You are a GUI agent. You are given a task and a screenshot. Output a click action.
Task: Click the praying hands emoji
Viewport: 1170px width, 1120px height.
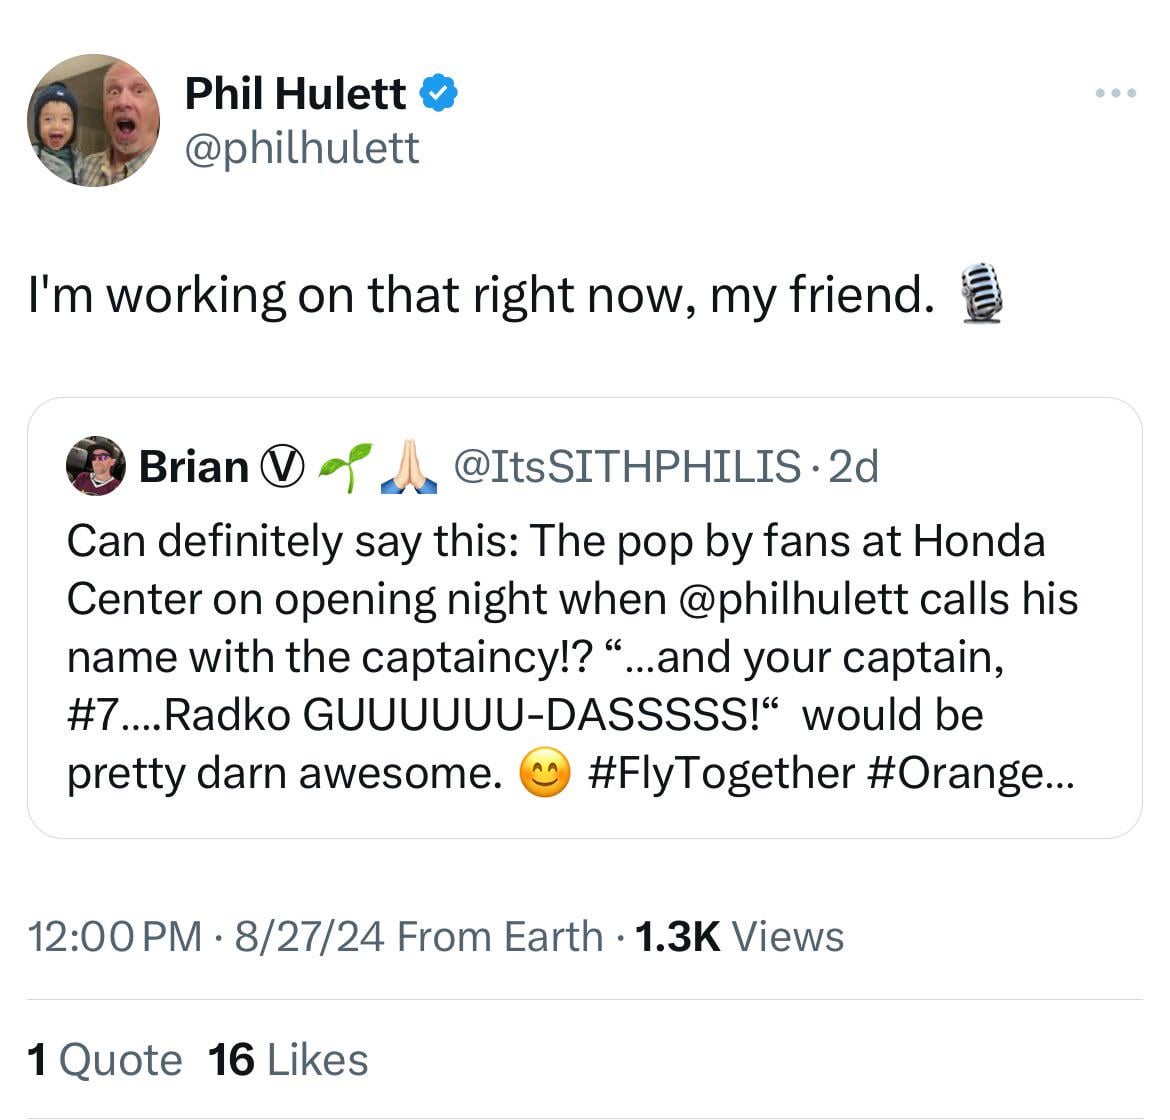[x=411, y=466]
